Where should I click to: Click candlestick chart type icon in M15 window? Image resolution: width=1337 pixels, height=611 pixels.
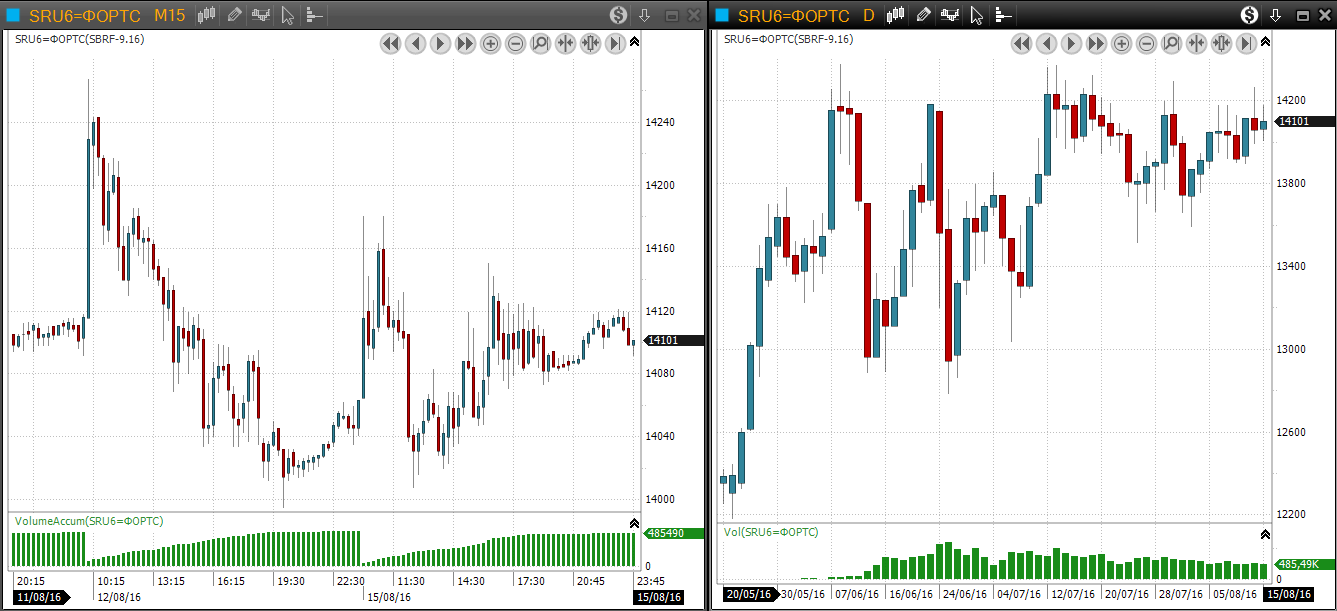[207, 15]
